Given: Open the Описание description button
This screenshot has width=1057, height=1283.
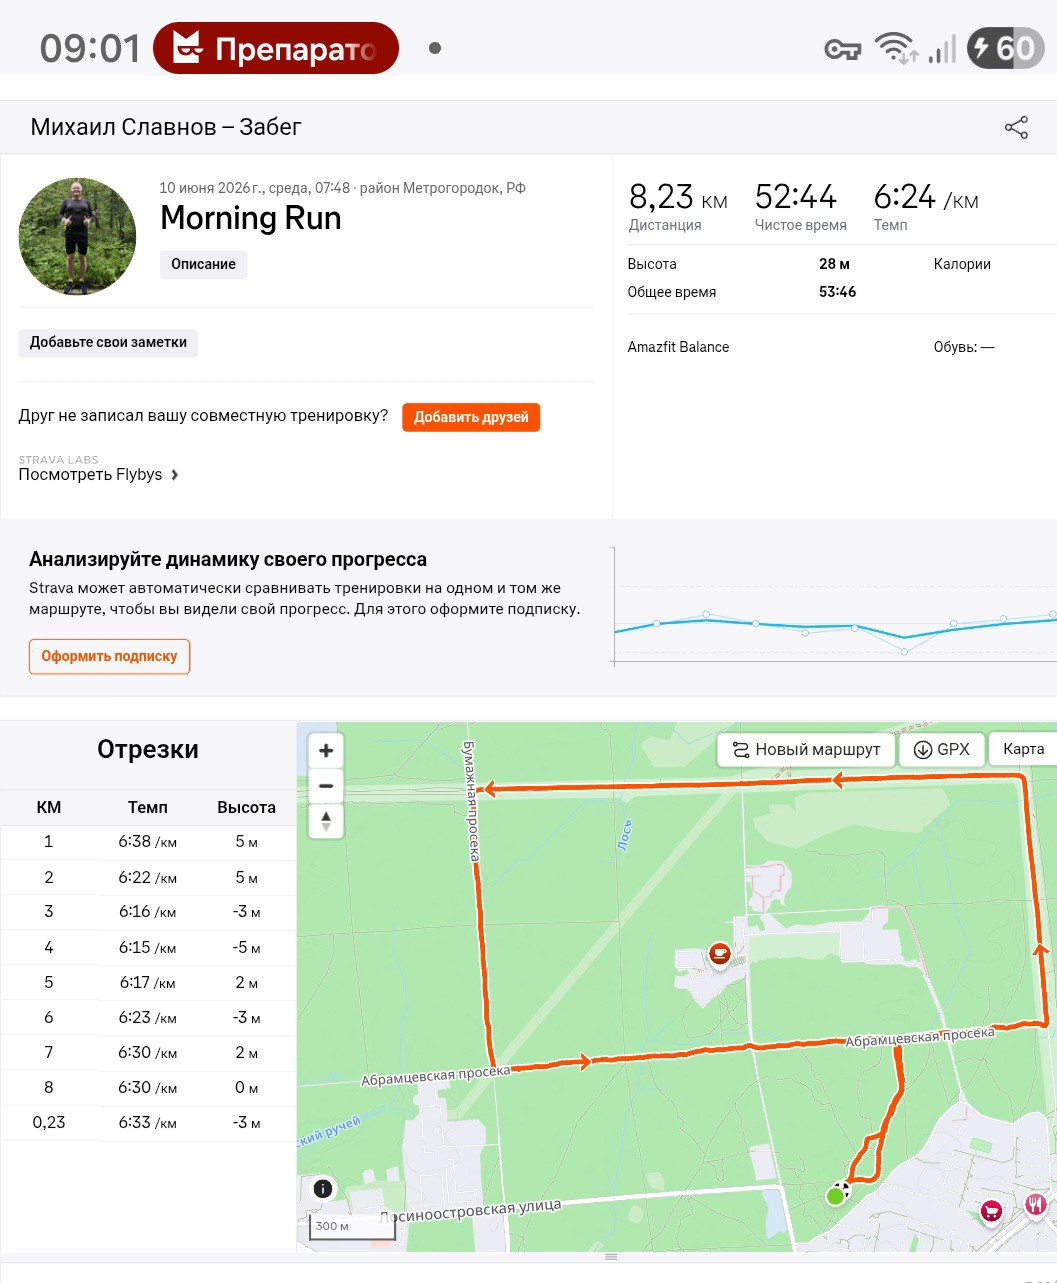Looking at the screenshot, I should pyautogui.click(x=203, y=264).
